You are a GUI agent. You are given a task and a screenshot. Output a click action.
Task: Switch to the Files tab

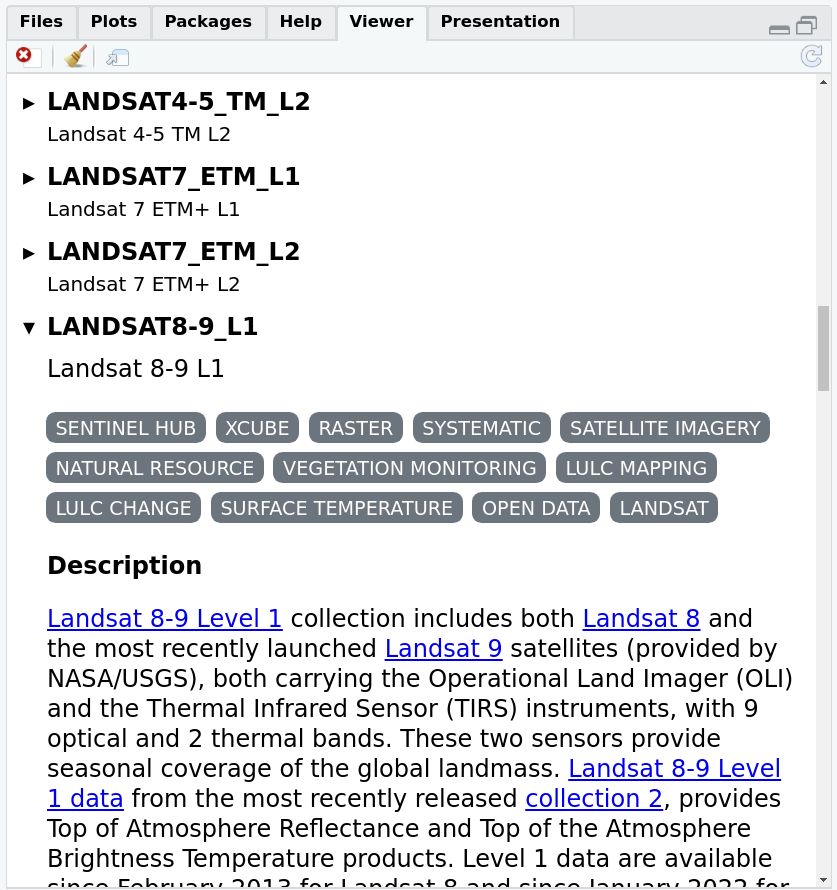coord(41,22)
